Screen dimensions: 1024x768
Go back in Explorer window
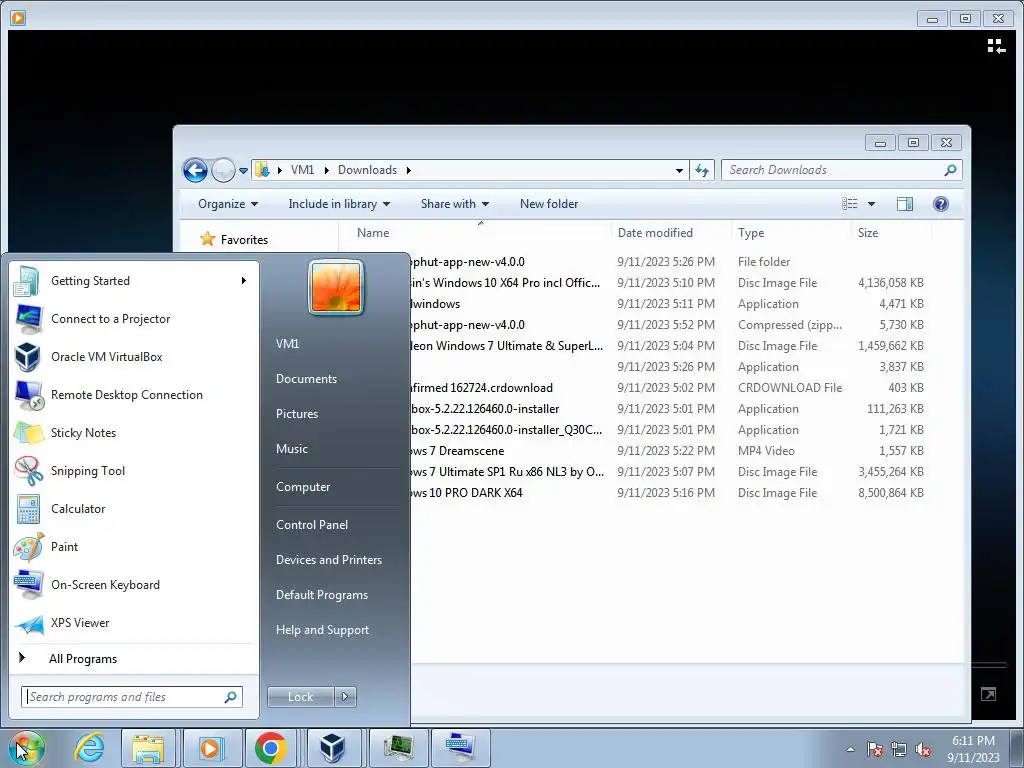click(195, 170)
